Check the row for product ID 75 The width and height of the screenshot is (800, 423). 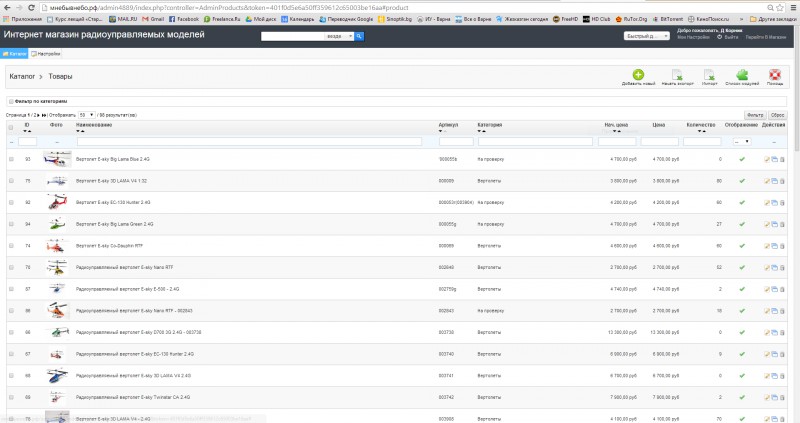click(11, 181)
